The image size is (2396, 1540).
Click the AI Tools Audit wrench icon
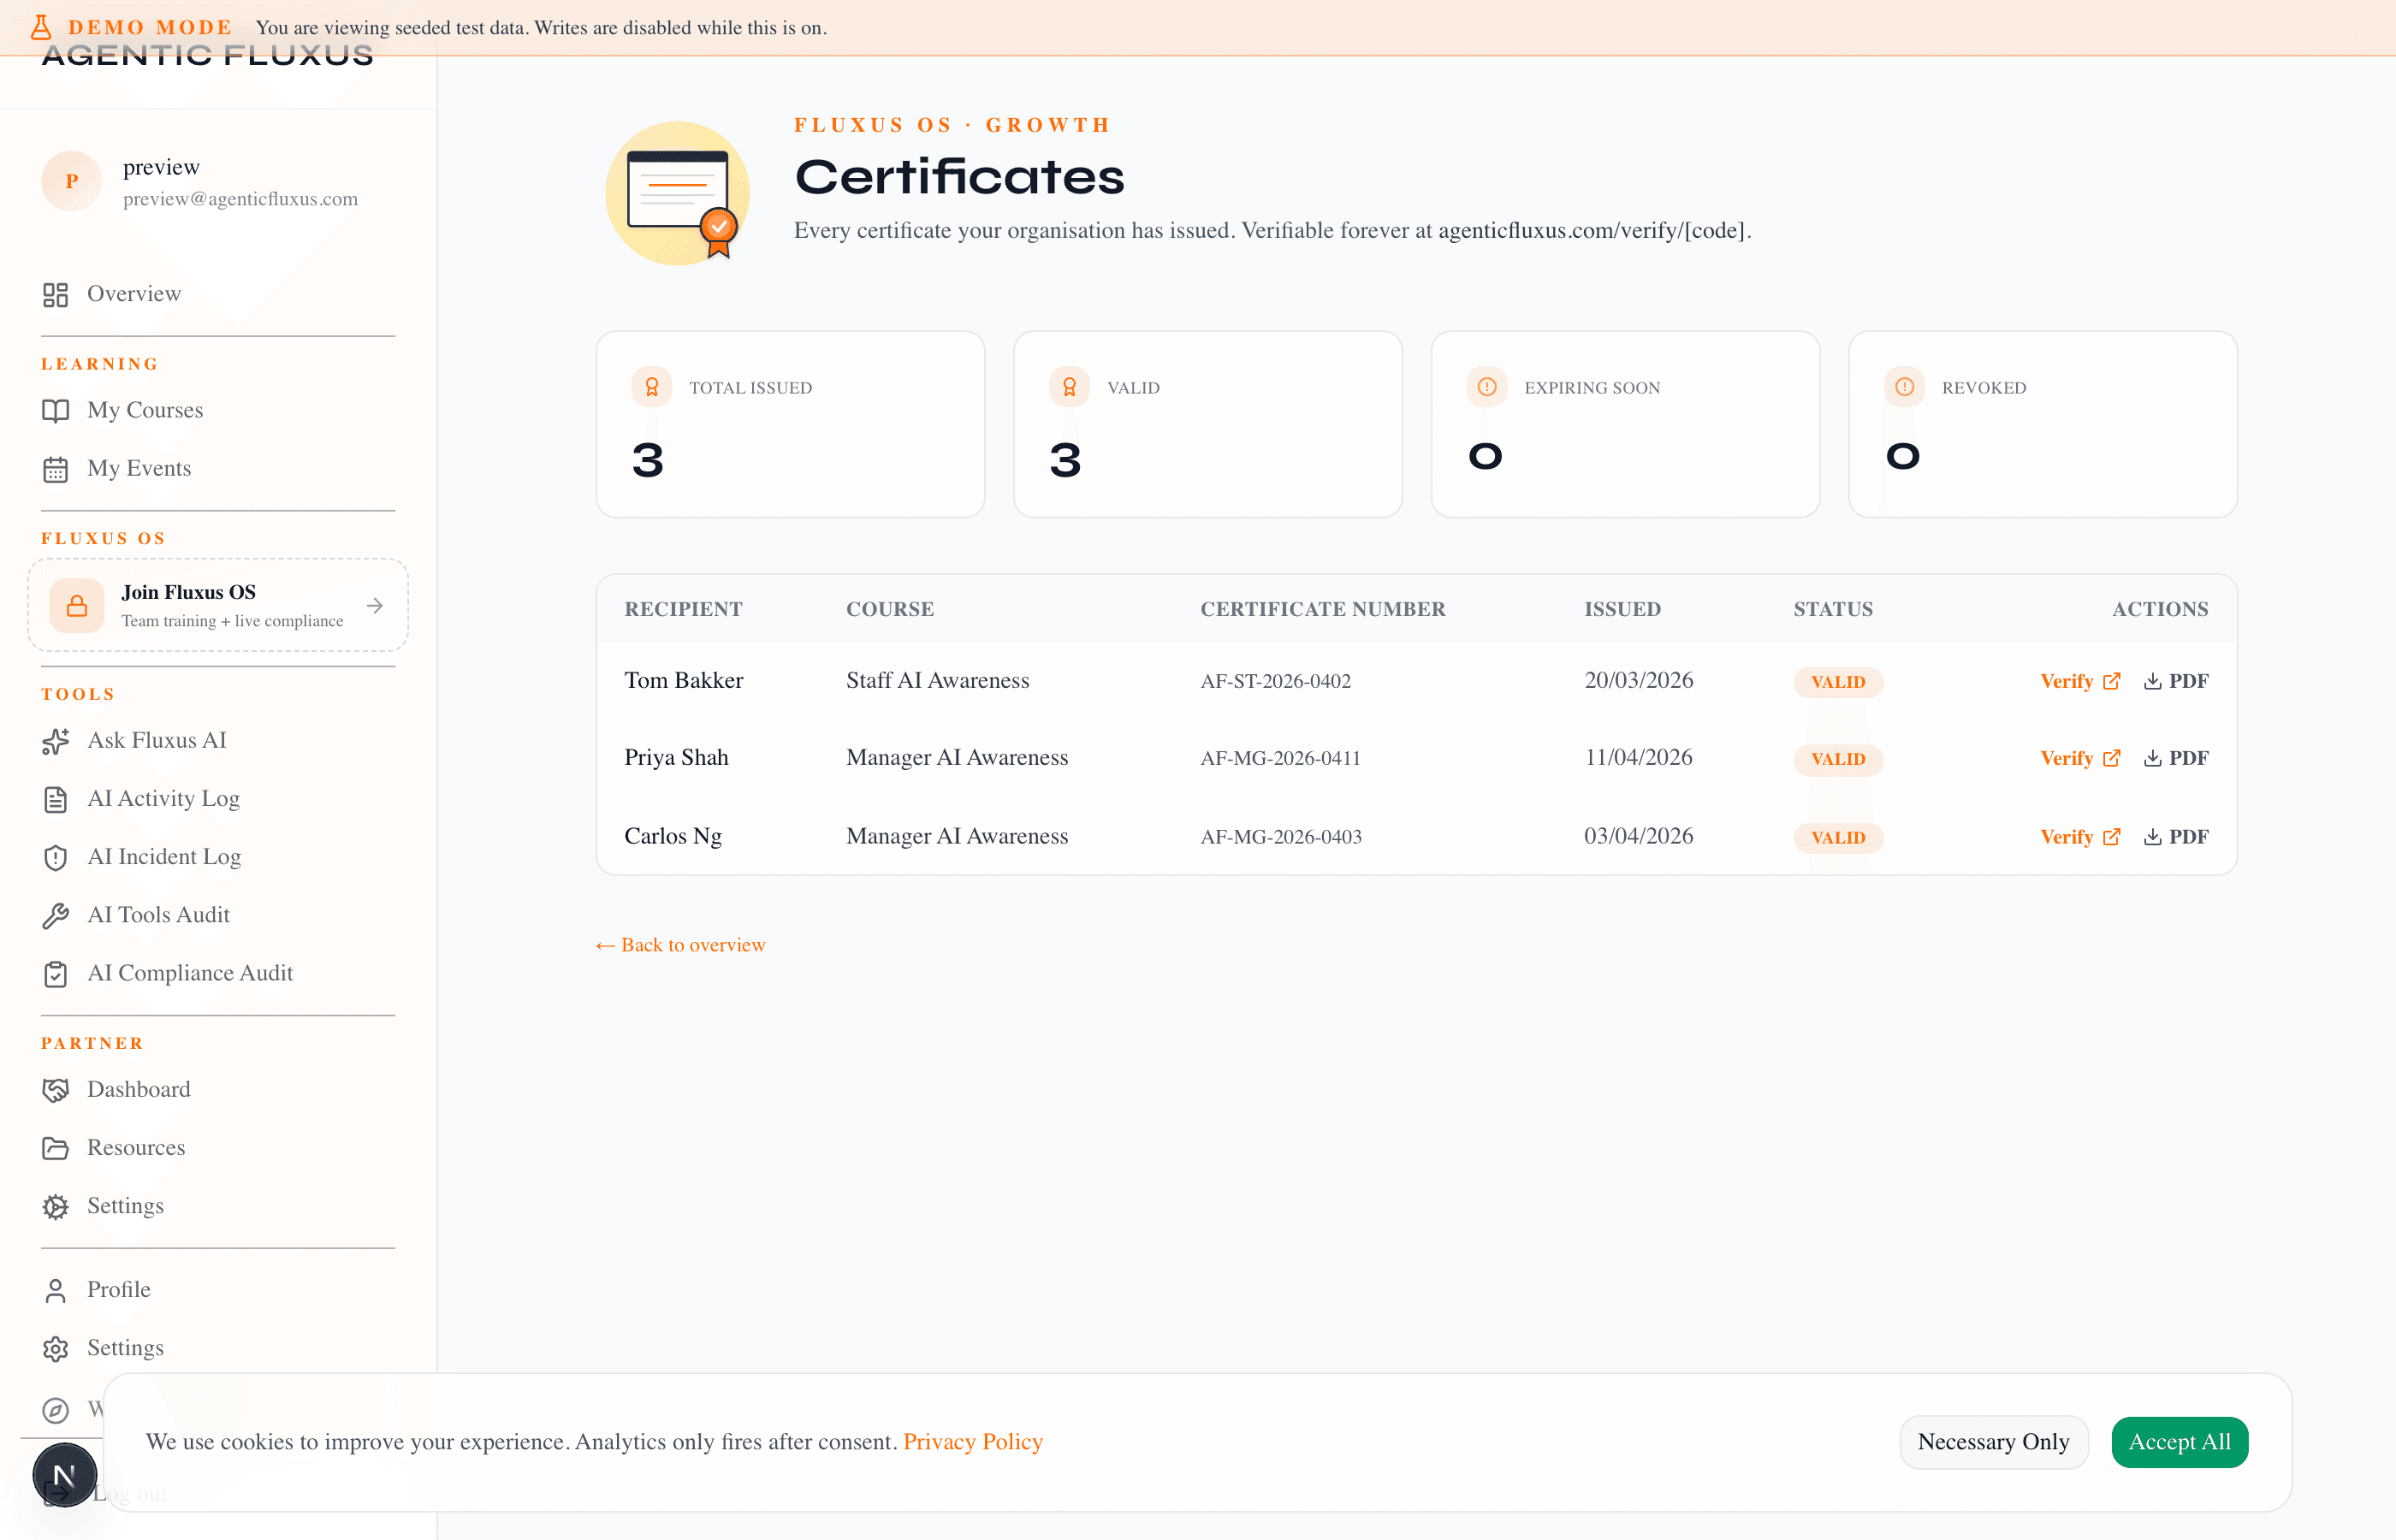tap(56, 914)
